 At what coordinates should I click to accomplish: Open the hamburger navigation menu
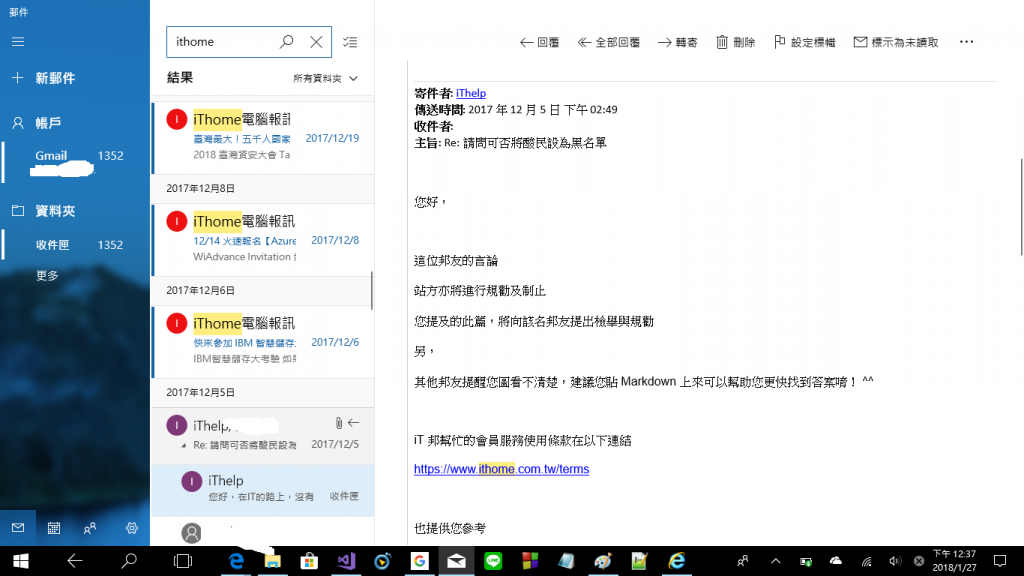(x=18, y=42)
